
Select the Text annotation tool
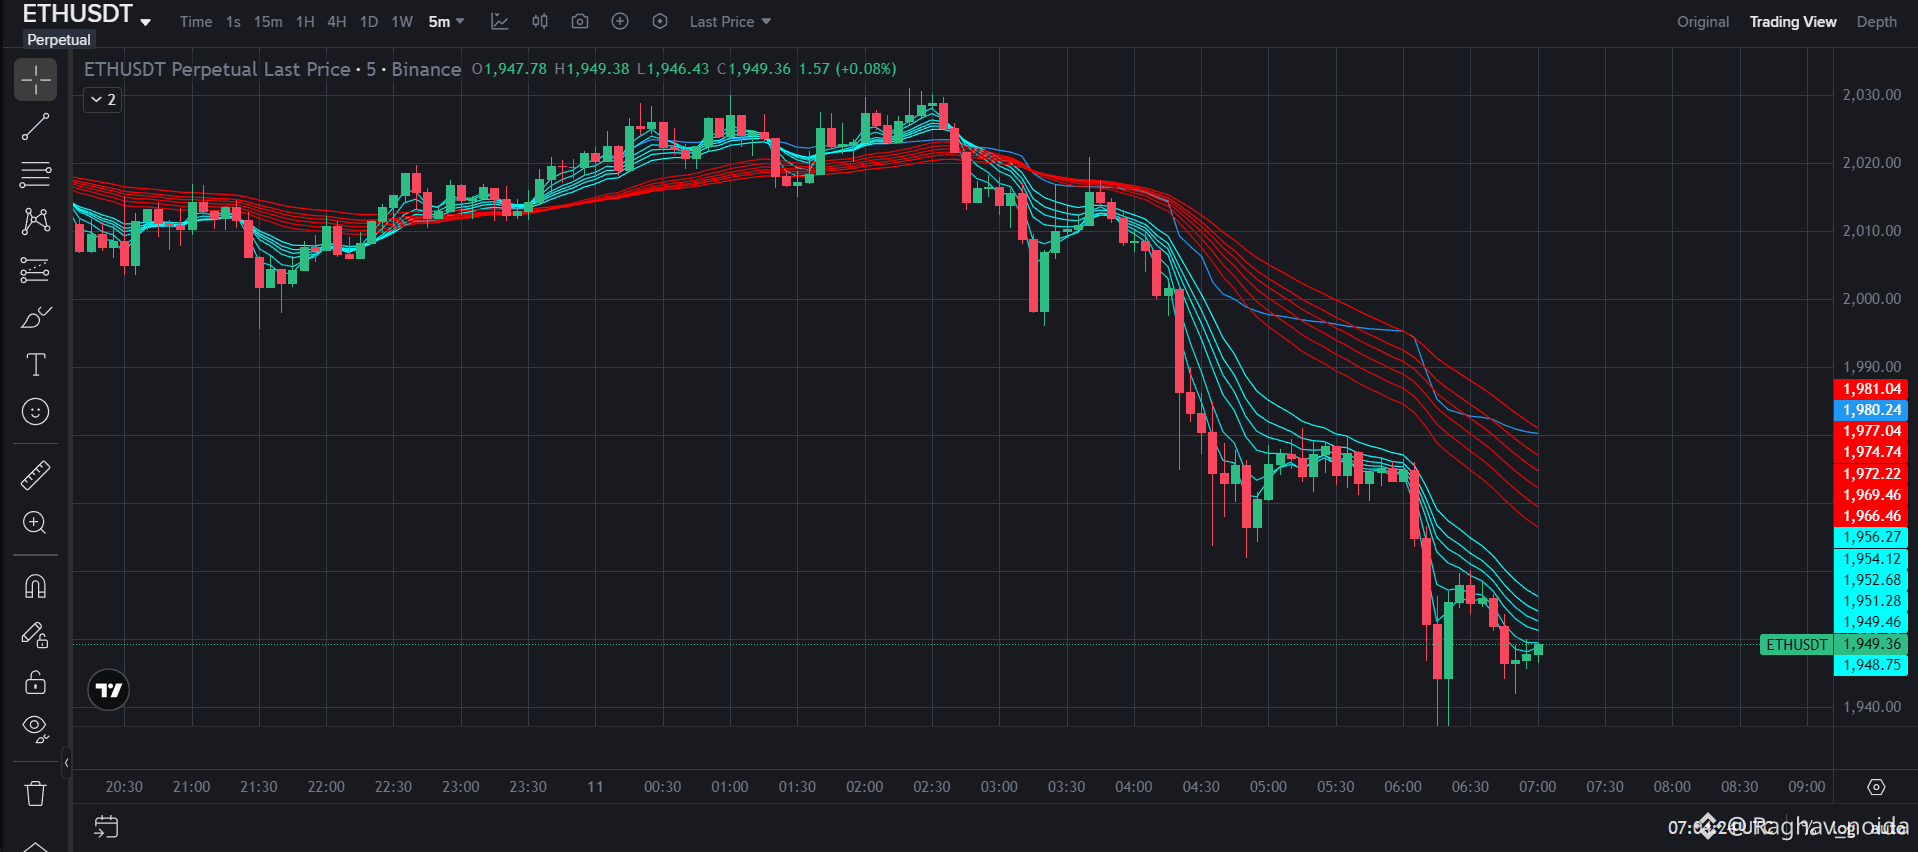[x=35, y=364]
